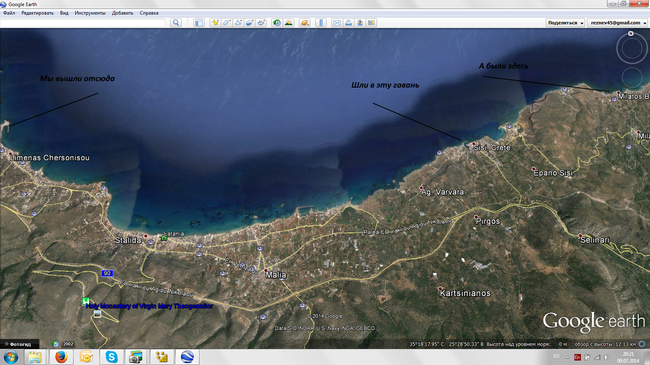The image size is (650, 365).
Task: Open the Инструменты menu
Action: click(x=90, y=13)
